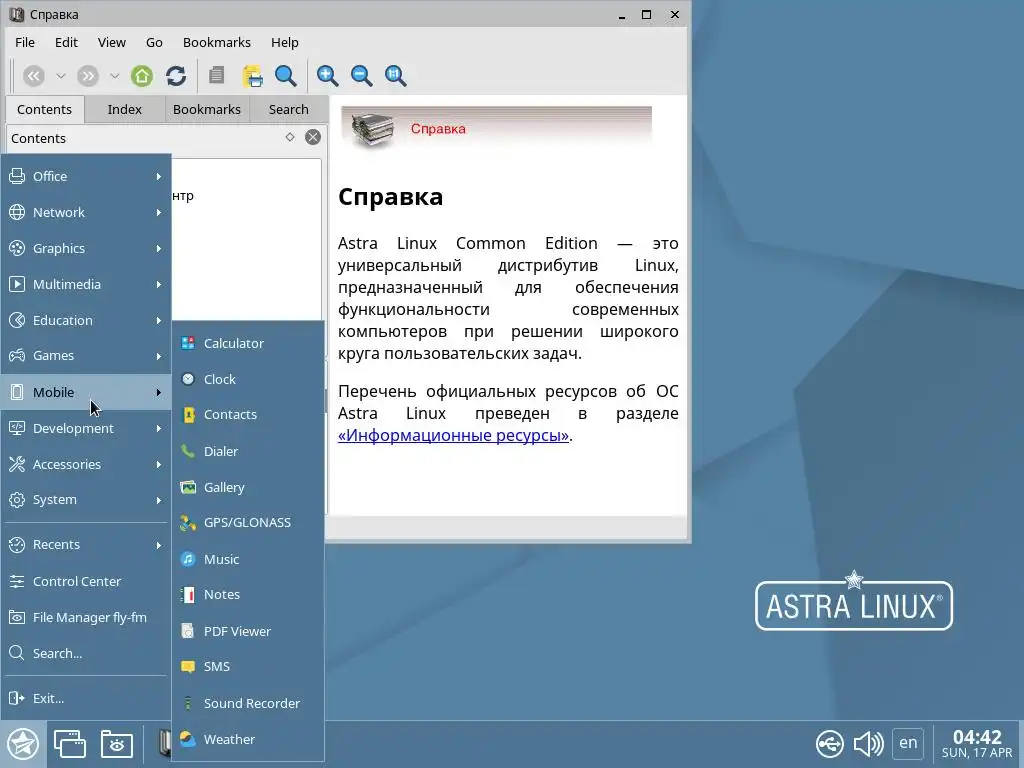1024x768 pixels.
Task: Reload the help page
Action: 176,76
